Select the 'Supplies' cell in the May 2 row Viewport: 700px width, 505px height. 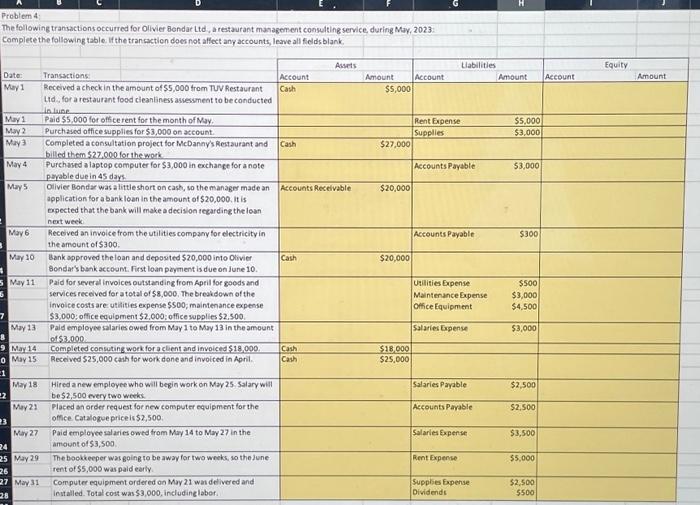click(x=429, y=133)
